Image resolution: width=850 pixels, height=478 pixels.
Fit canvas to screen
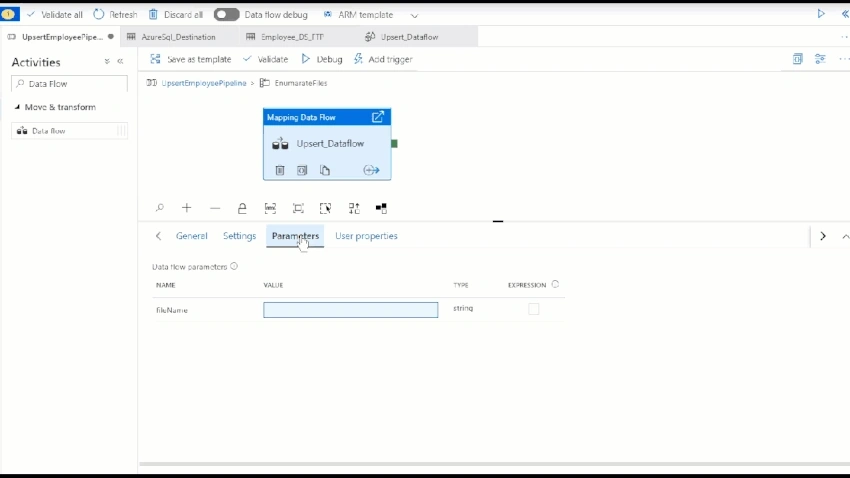[x=298, y=208]
